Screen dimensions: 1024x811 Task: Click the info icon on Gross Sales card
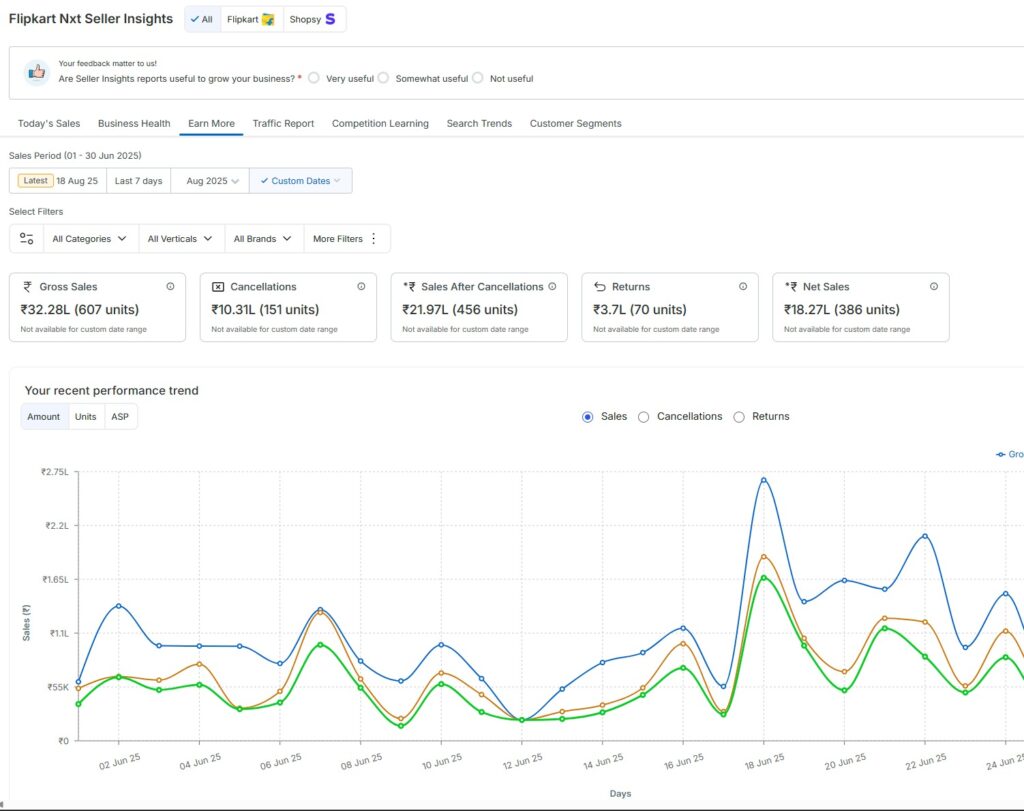click(170, 287)
